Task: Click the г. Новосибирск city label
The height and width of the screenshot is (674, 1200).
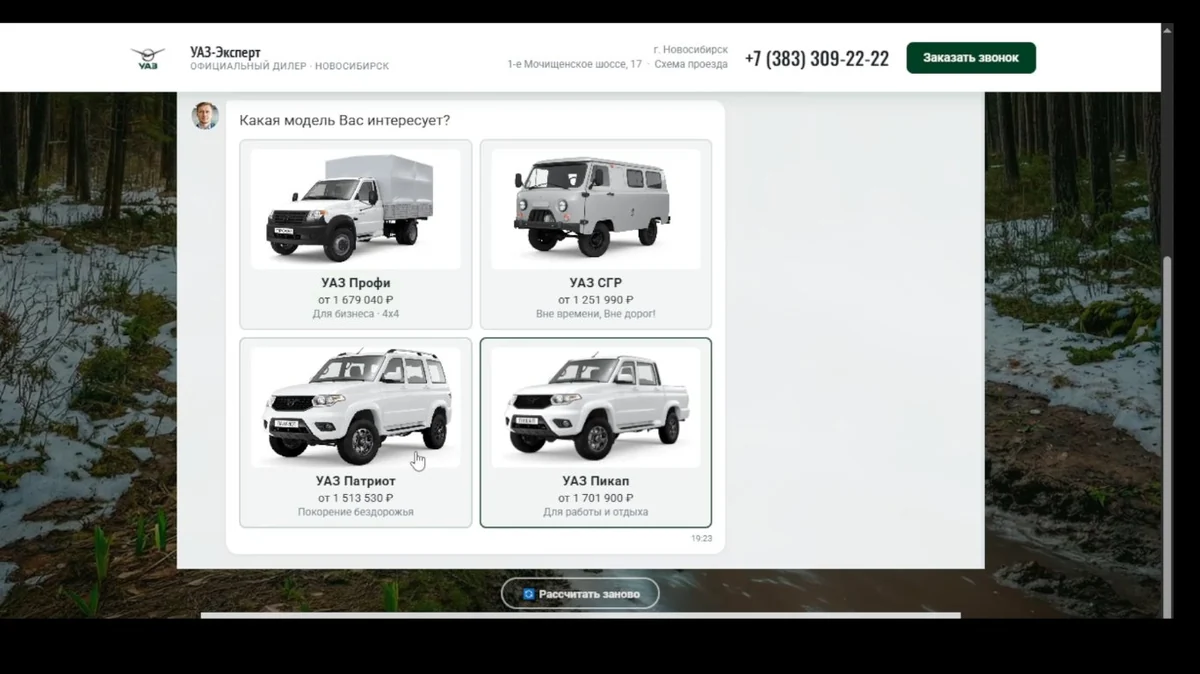Action: pyautogui.click(x=690, y=49)
